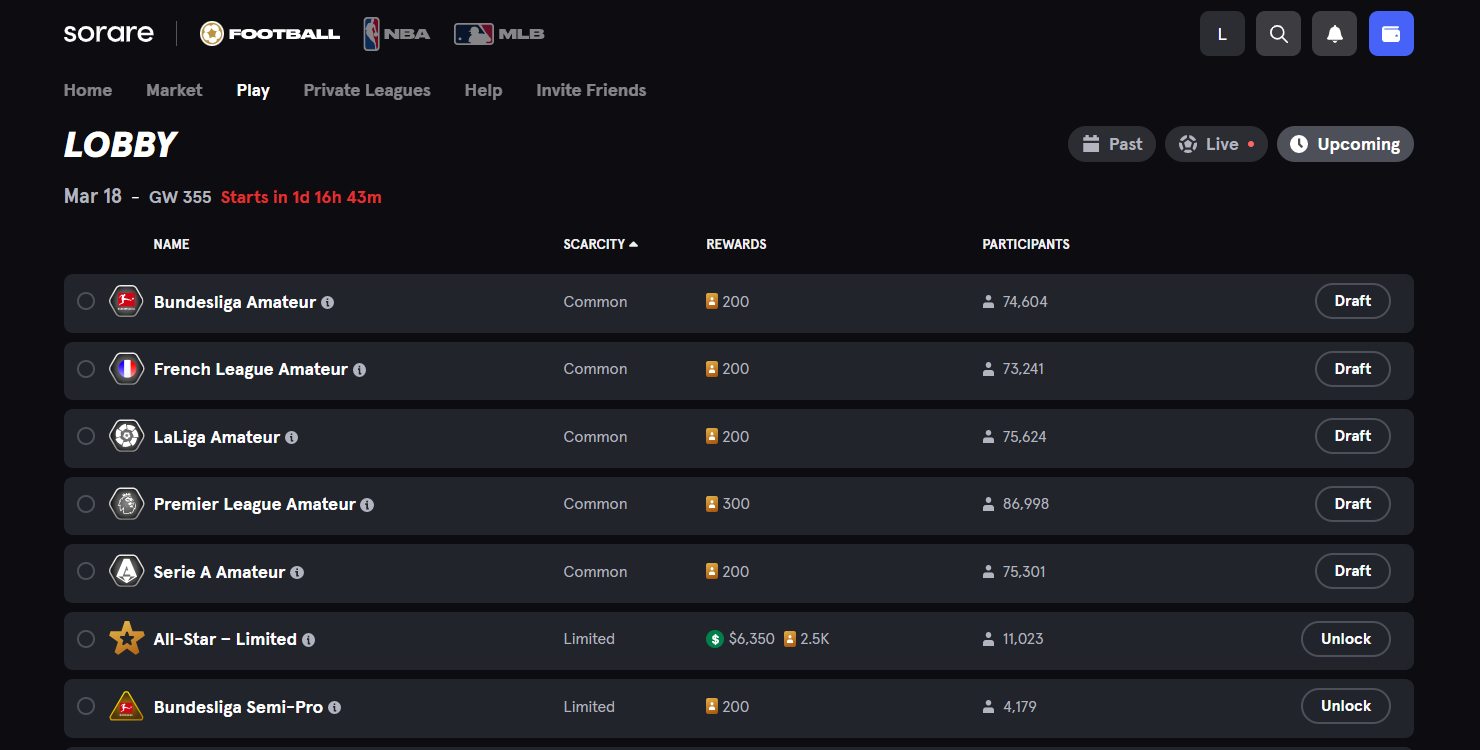Switch to the Past game weeks tab
The height and width of the screenshot is (750, 1480).
pos(1112,144)
